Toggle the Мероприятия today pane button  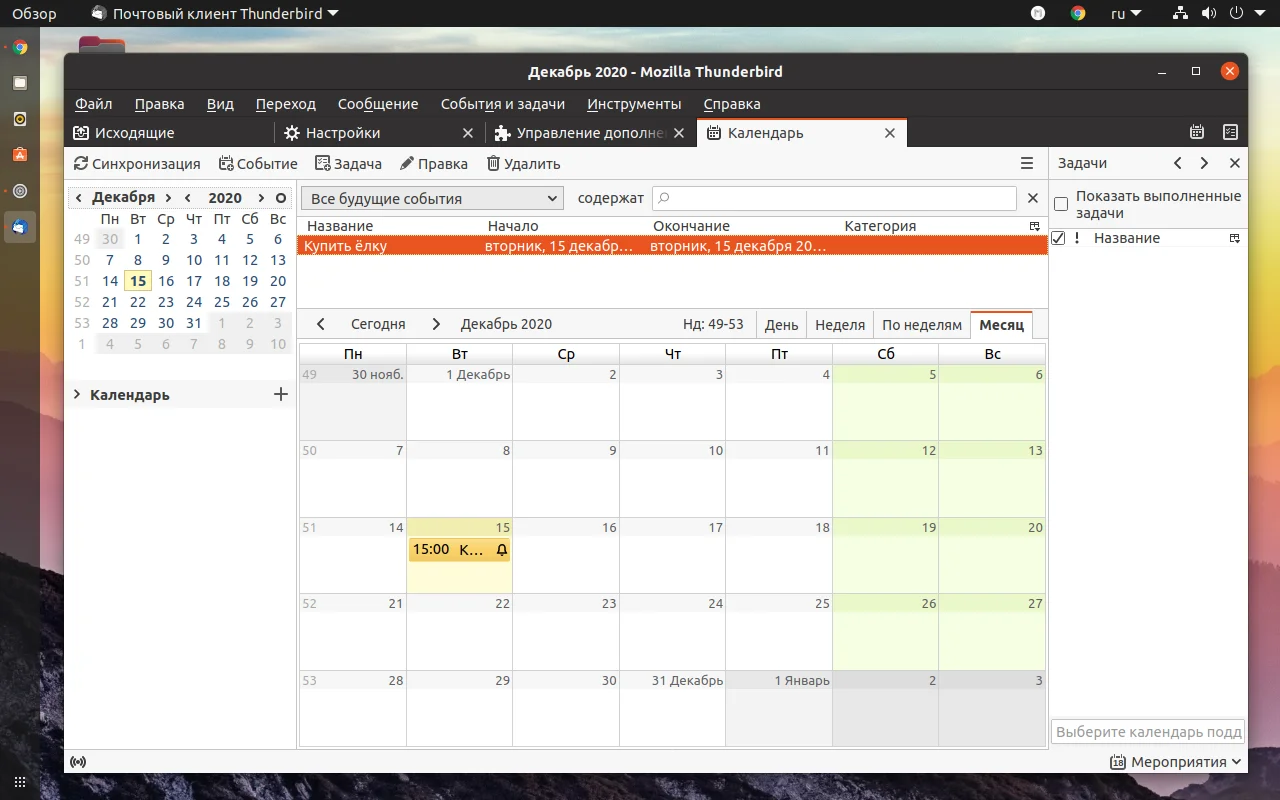[x=1176, y=762]
